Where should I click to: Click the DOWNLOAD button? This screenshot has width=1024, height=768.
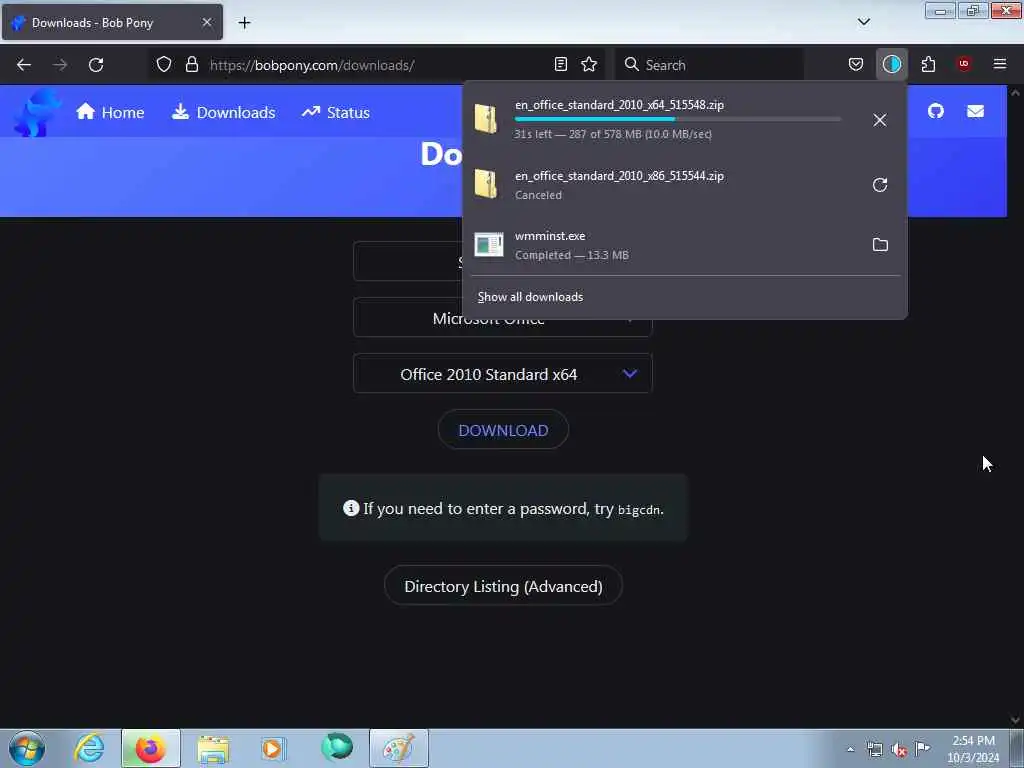point(503,430)
